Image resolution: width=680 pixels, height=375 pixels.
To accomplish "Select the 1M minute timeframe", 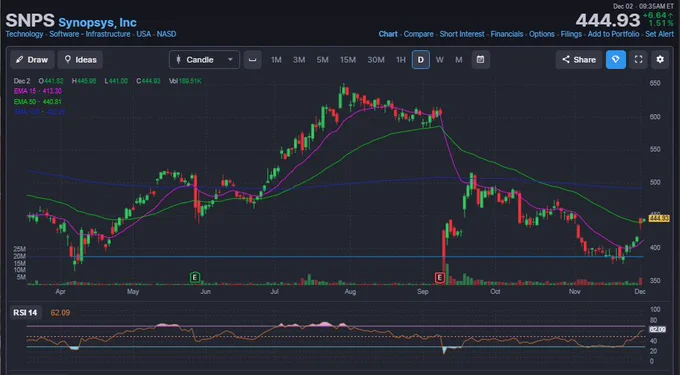I will pos(276,60).
